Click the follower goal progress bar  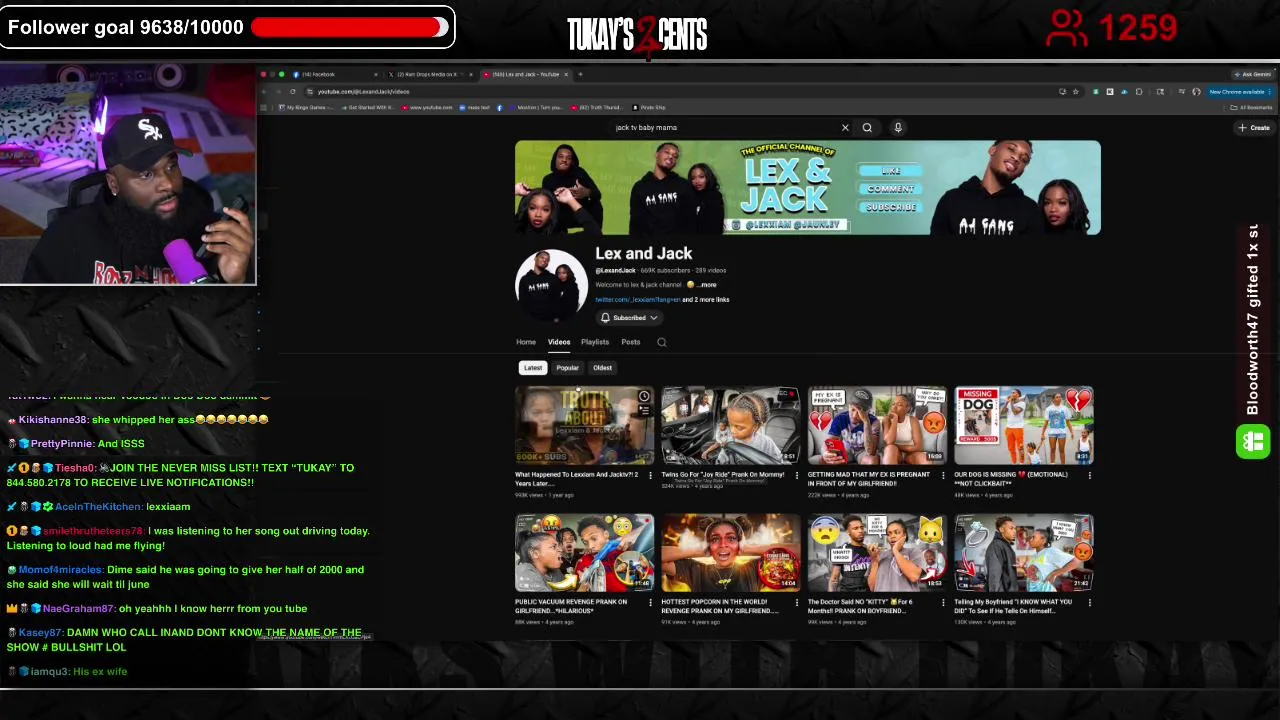coord(350,28)
